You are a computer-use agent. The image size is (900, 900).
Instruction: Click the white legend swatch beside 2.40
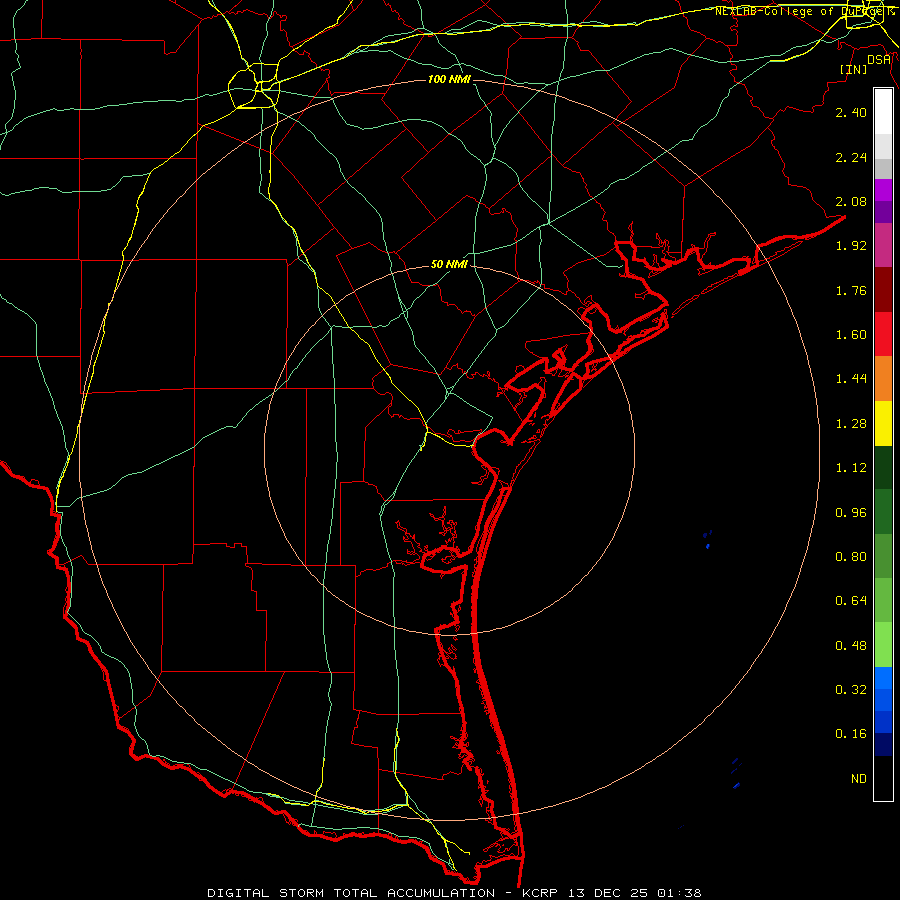pos(883,112)
